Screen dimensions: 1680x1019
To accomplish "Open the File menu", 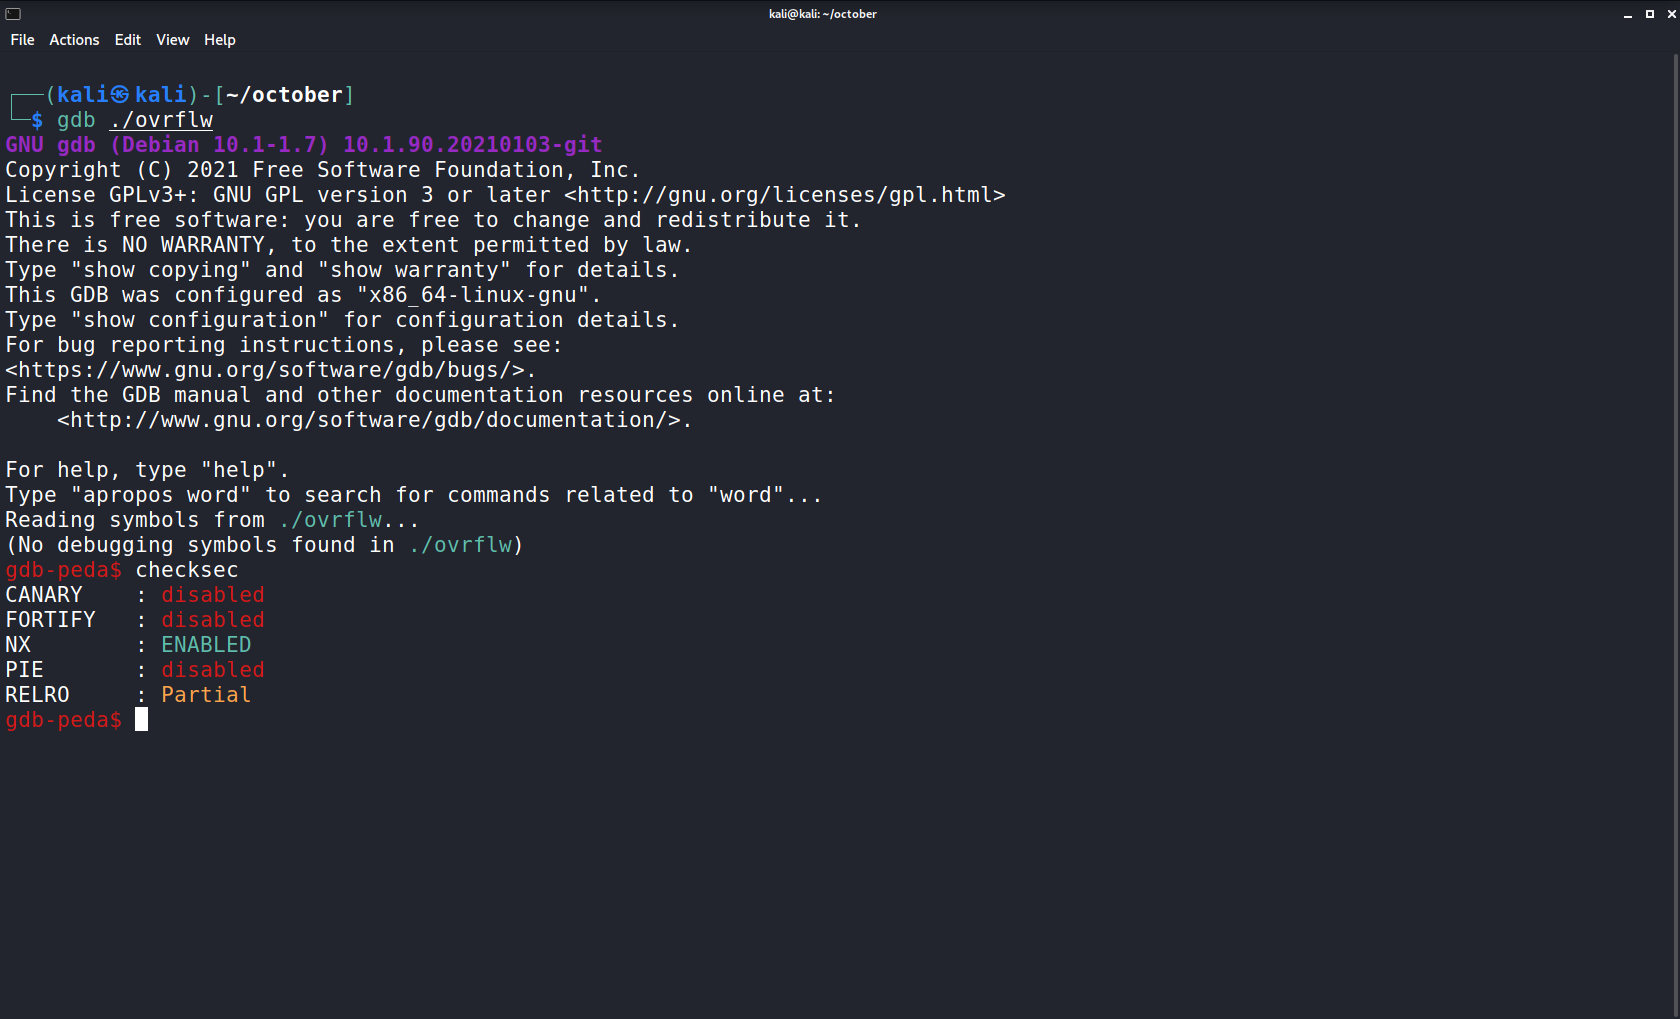I will (22, 40).
